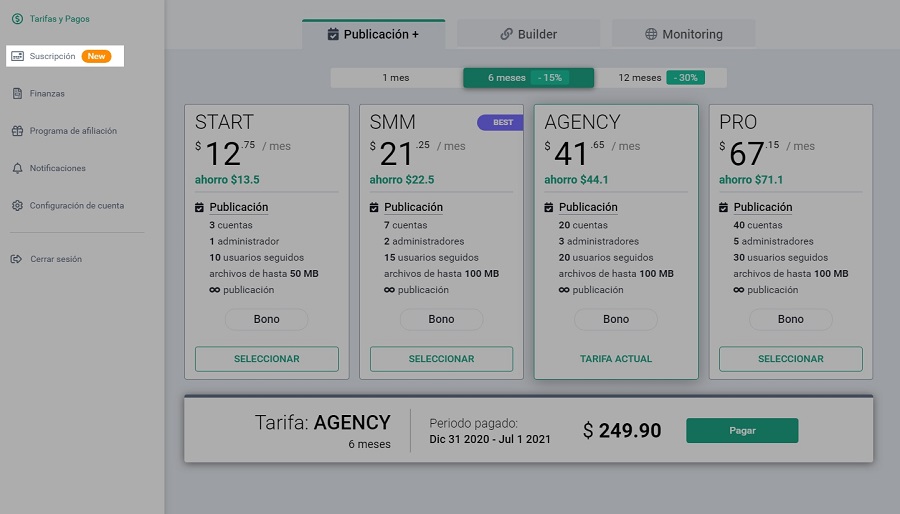Expand the Bono details in START plan
The width and height of the screenshot is (900, 514).
[x=266, y=319]
